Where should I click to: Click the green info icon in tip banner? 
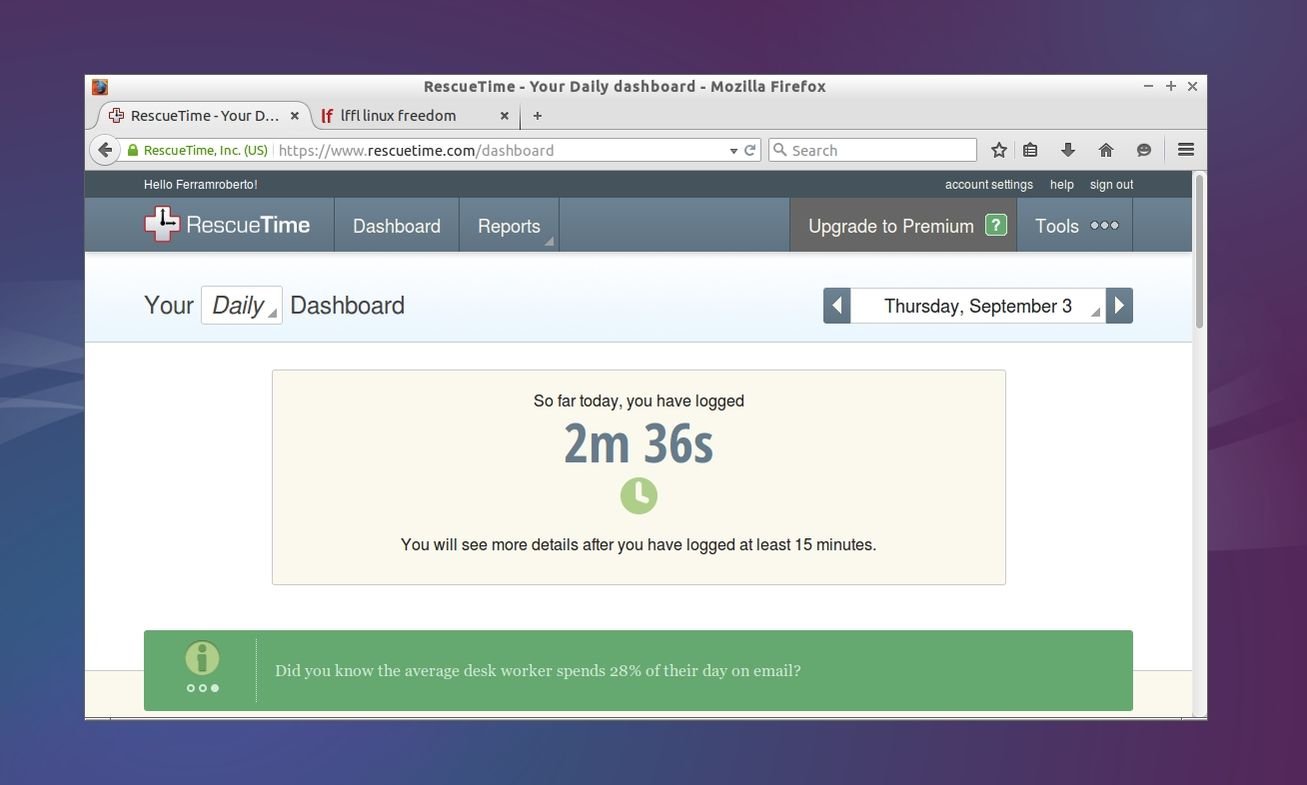(202, 659)
